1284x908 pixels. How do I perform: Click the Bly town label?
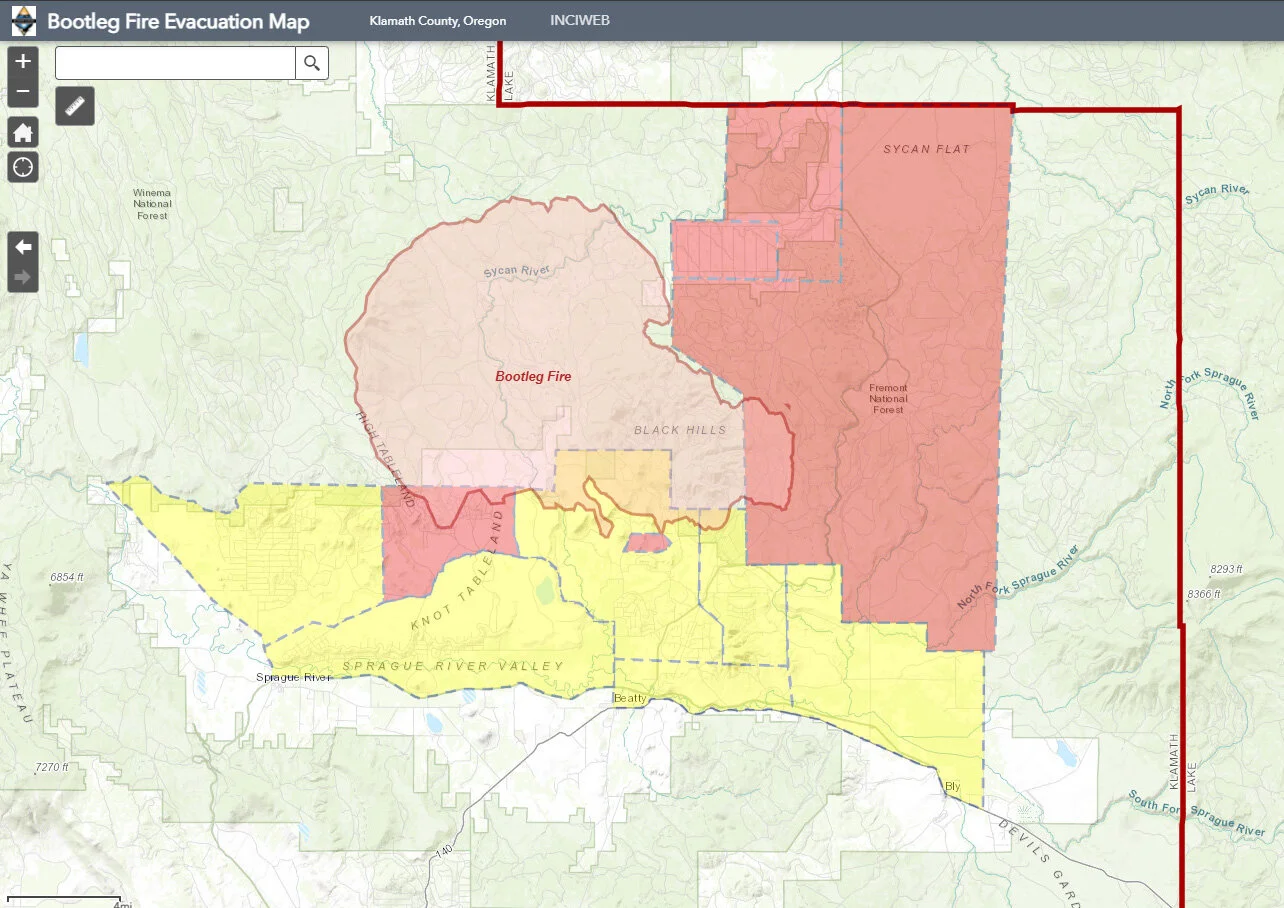tap(952, 787)
